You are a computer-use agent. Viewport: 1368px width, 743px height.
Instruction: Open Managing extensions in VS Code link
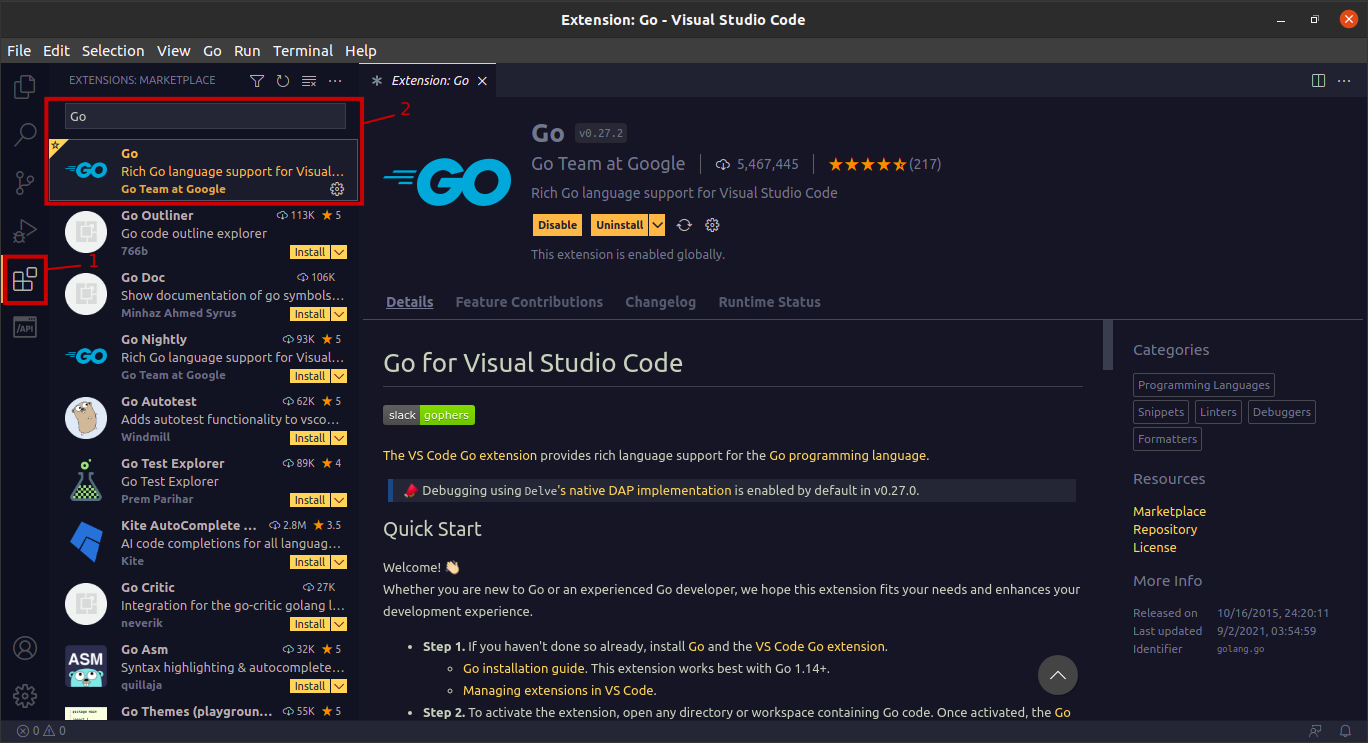pyautogui.click(x=559, y=690)
